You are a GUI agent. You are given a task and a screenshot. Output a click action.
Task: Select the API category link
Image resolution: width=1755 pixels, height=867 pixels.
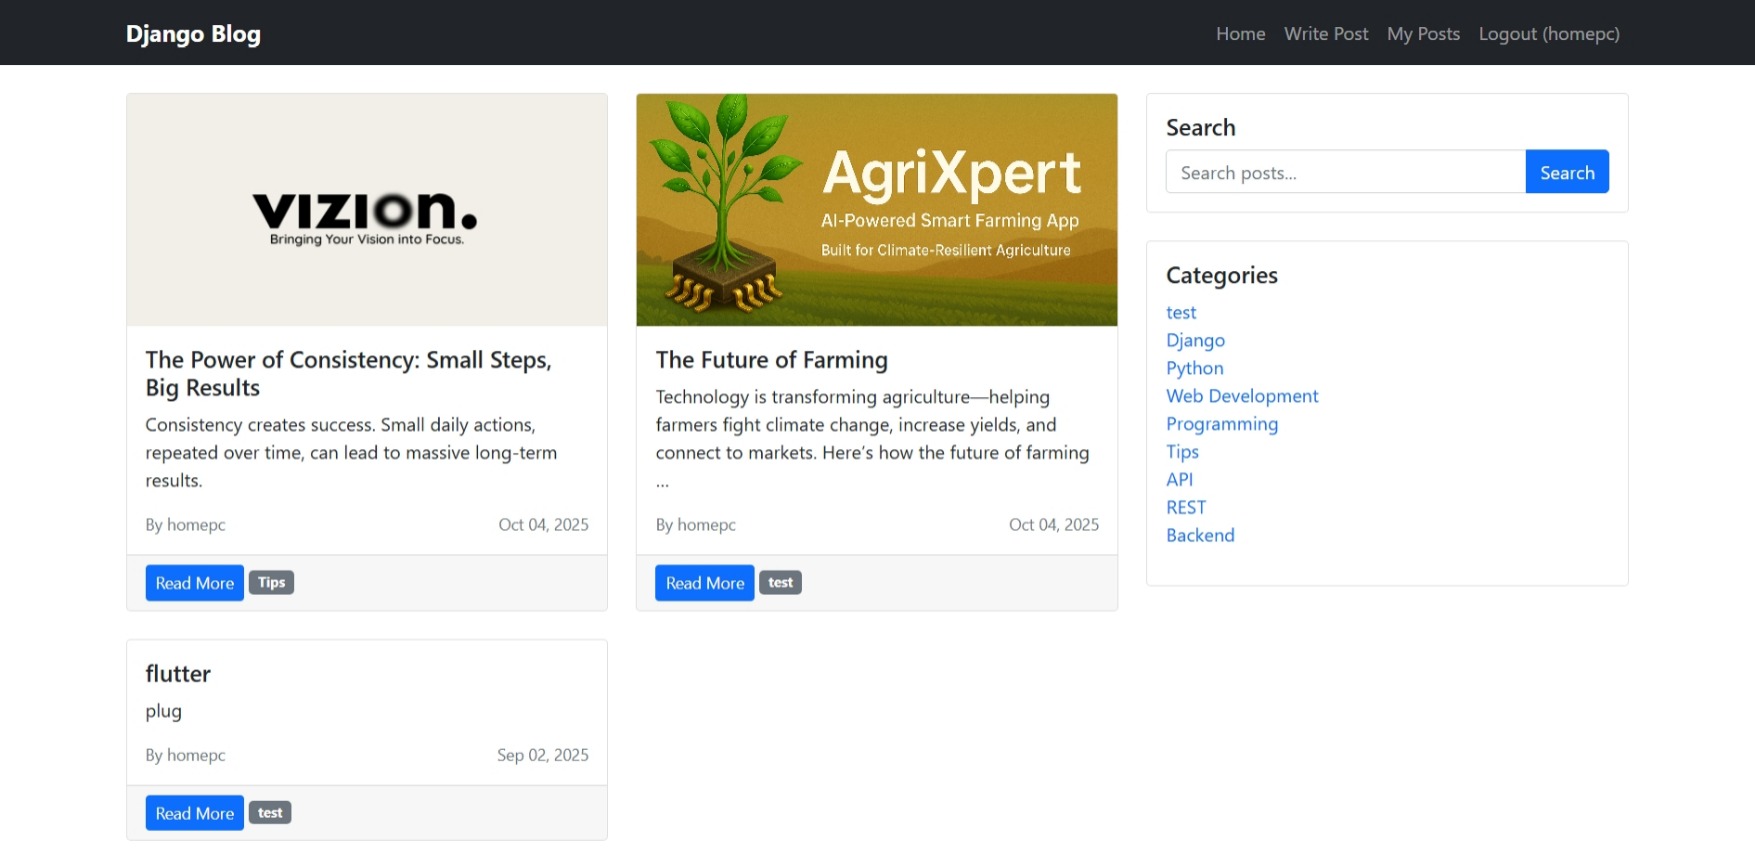click(1179, 479)
